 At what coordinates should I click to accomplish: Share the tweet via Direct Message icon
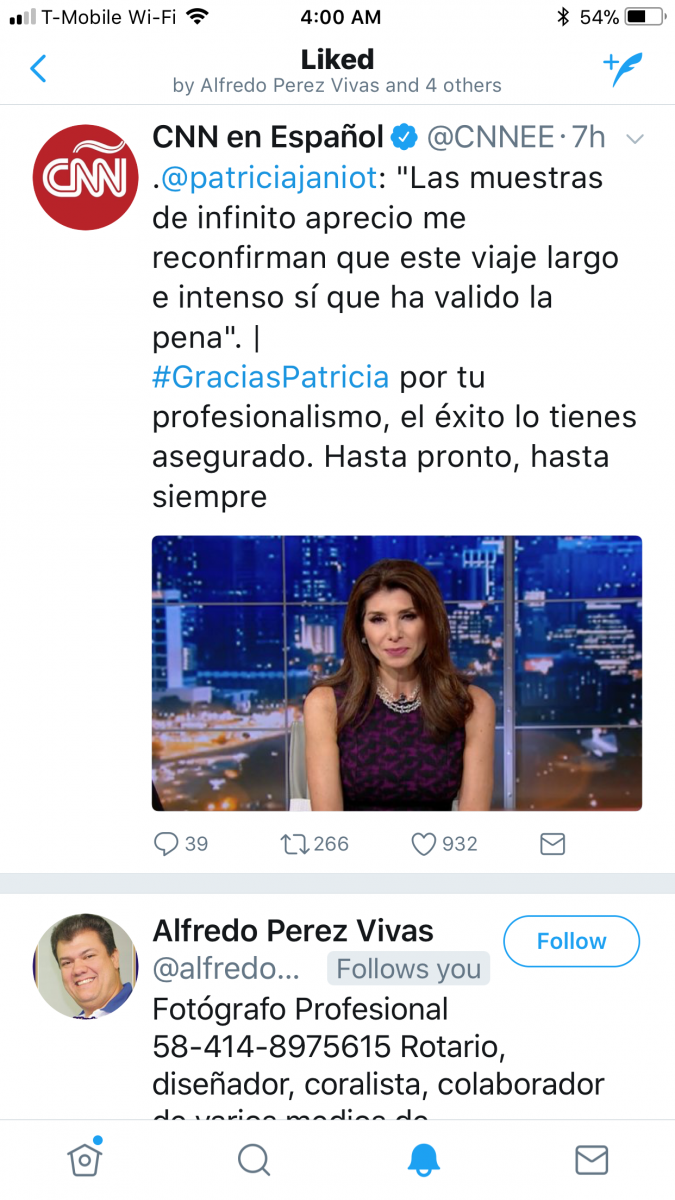tap(553, 844)
